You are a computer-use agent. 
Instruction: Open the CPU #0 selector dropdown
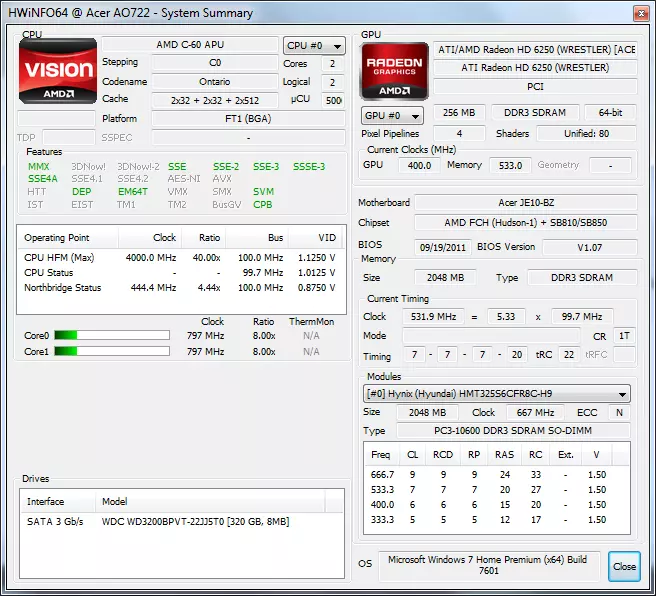pos(314,46)
